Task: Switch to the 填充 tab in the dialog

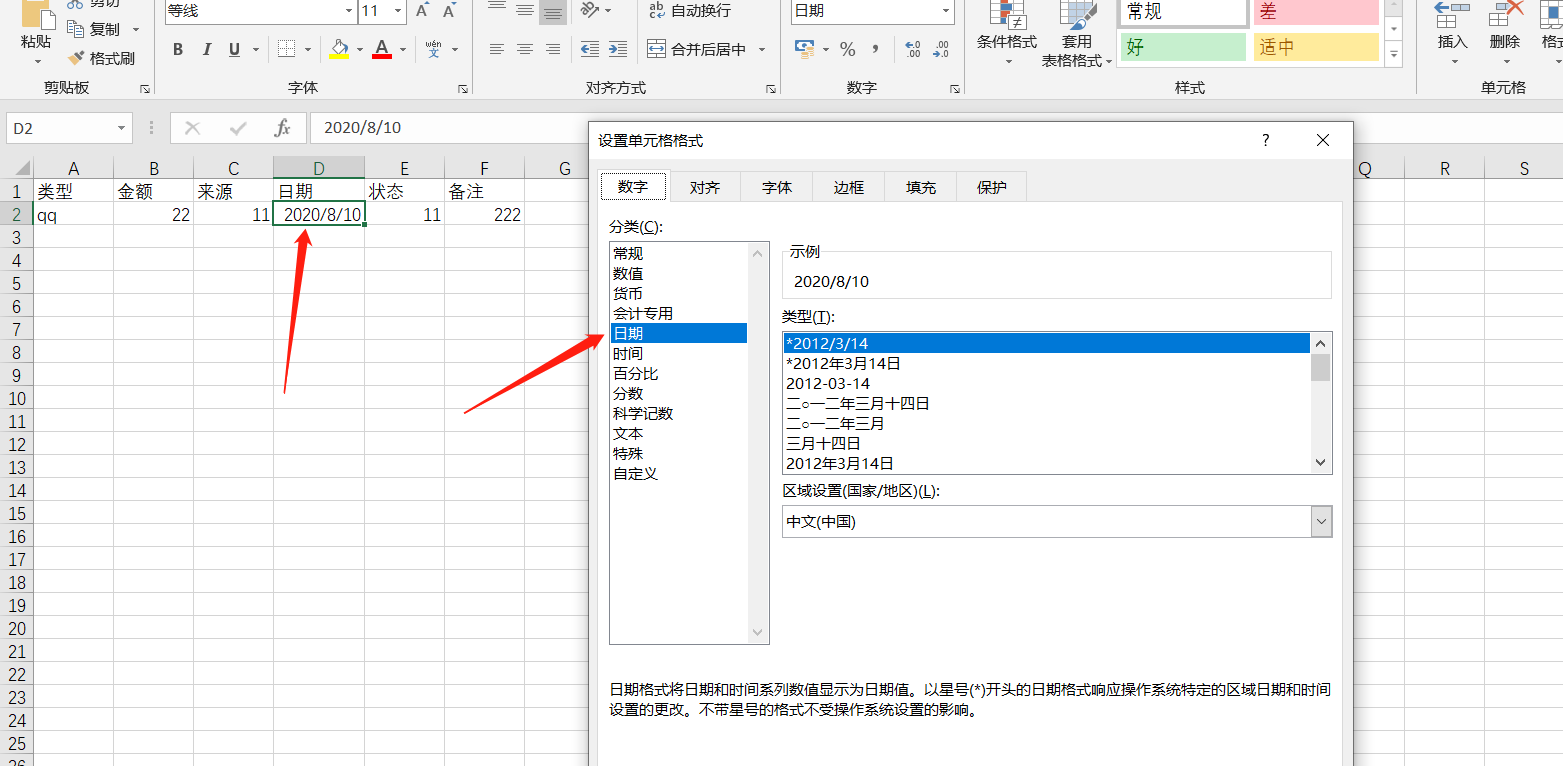Action: coord(919,186)
